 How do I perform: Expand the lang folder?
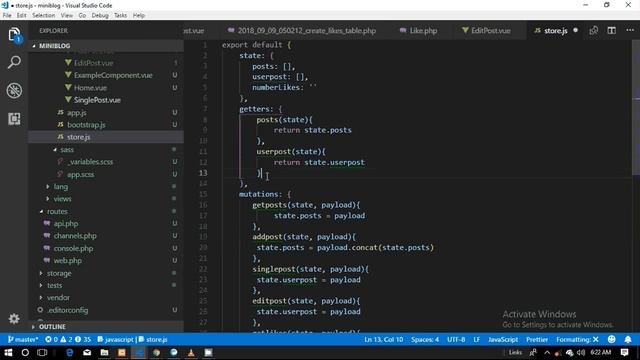[x=60, y=187]
